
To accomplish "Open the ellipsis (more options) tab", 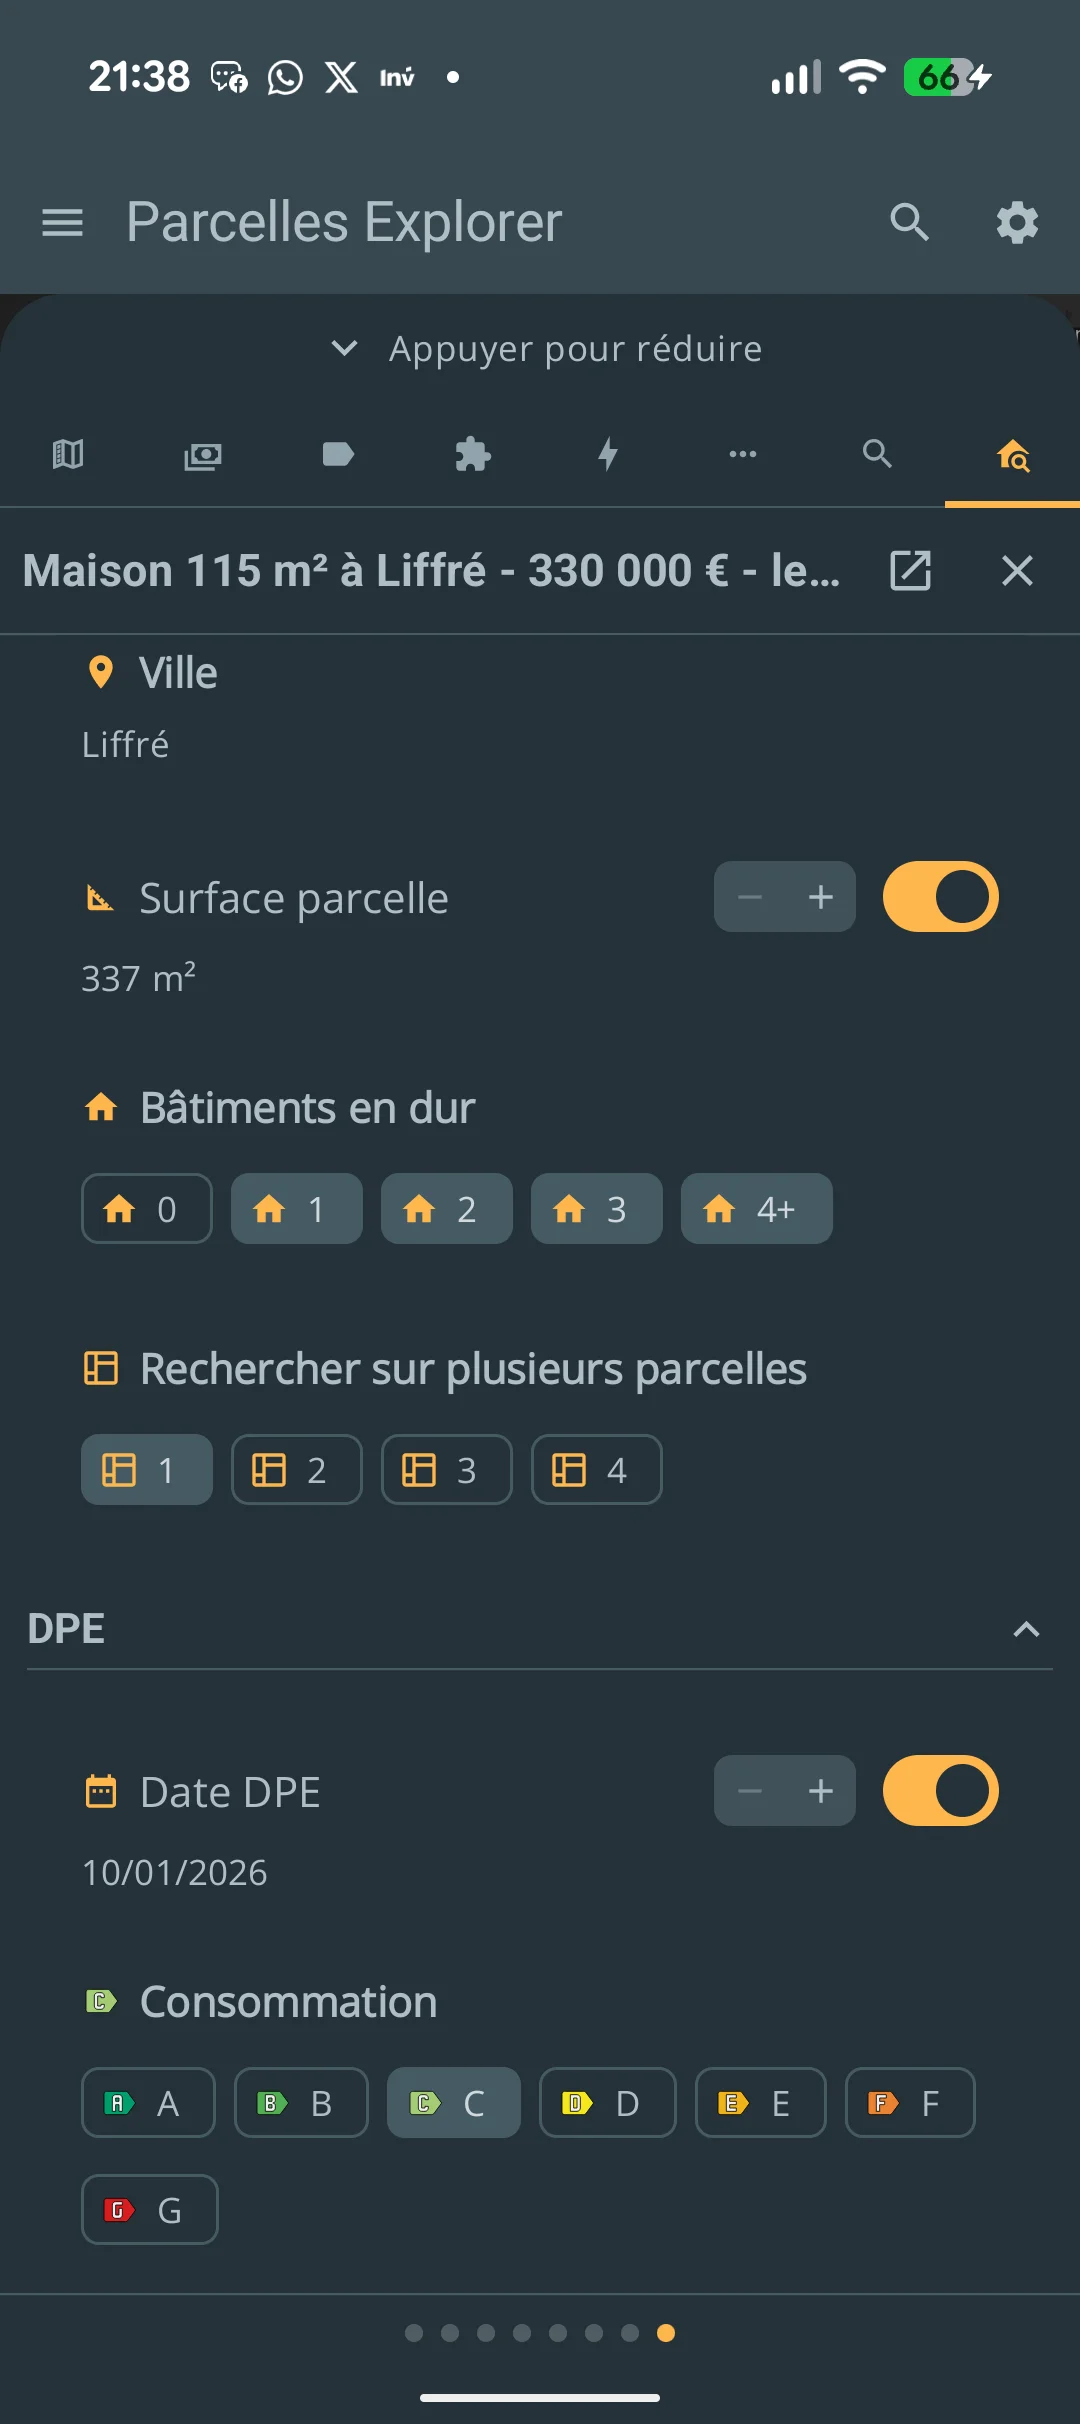I will (x=742, y=455).
